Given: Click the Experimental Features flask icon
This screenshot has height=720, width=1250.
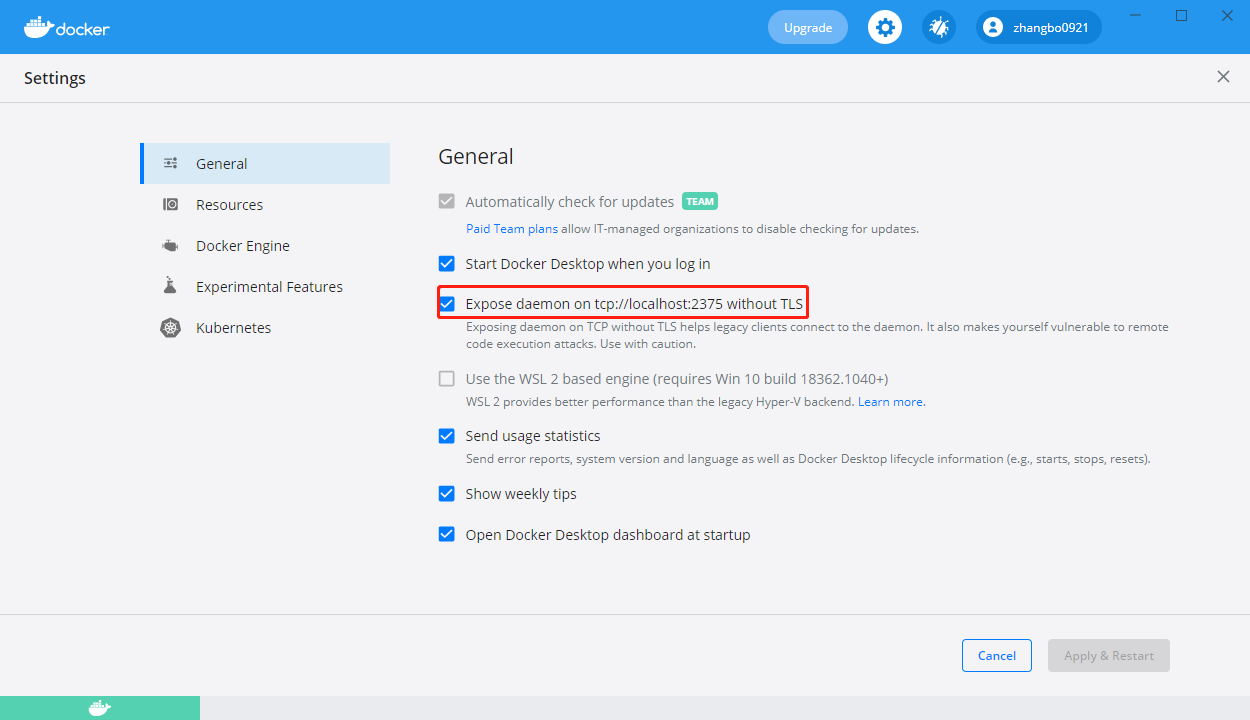Looking at the screenshot, I should coord(171,286).
